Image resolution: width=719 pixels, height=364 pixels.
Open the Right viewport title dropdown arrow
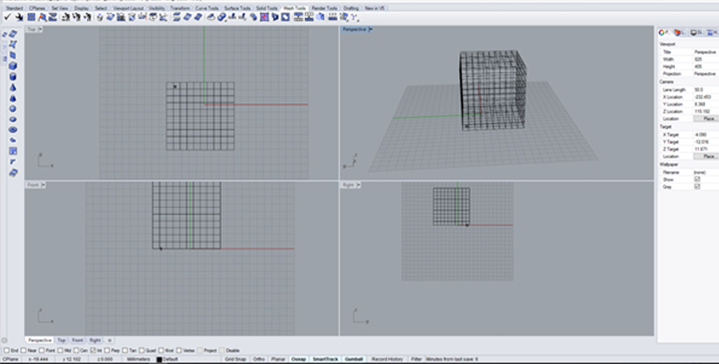click(x=359, y=185)
